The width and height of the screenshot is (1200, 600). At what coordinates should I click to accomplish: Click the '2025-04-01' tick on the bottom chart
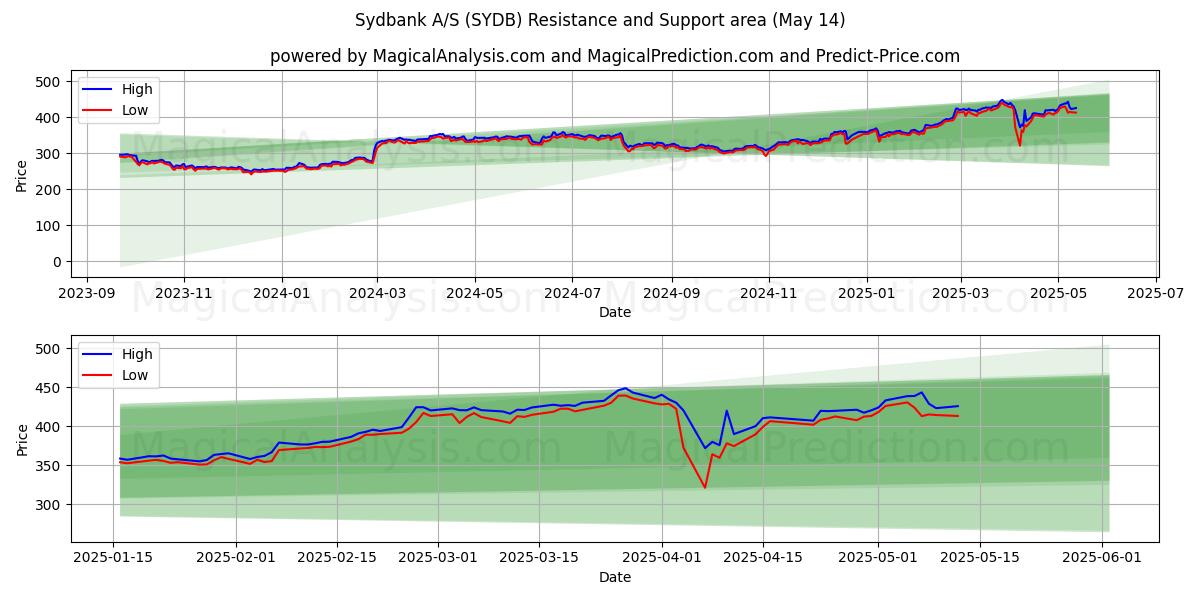(662, 557)
